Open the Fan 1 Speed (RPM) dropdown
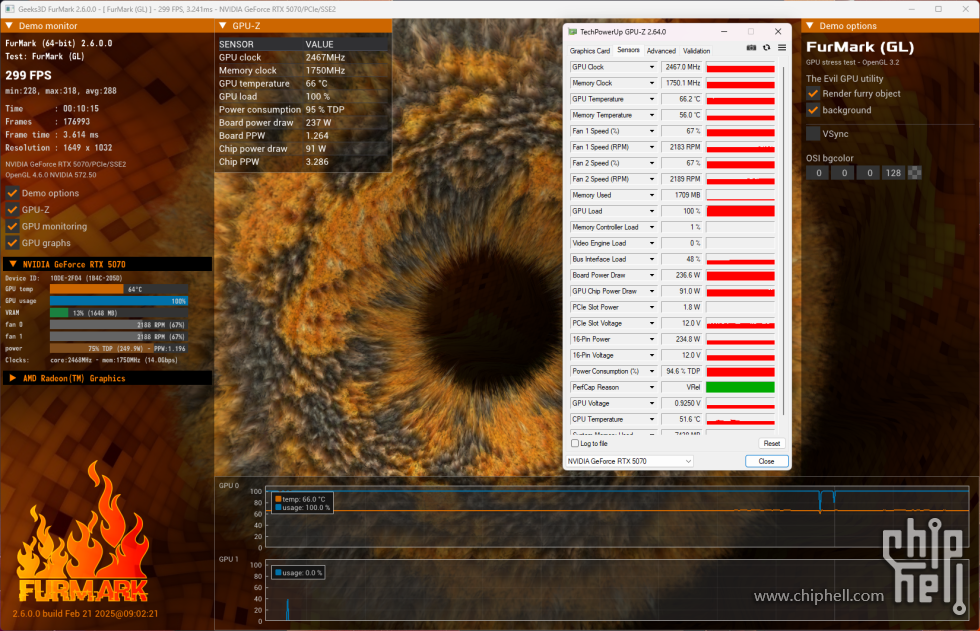Screen dimensions: 980x631 652,147
